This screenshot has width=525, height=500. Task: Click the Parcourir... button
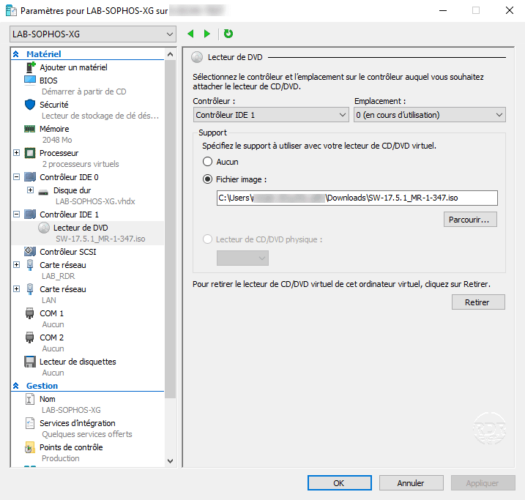(470, 220)
